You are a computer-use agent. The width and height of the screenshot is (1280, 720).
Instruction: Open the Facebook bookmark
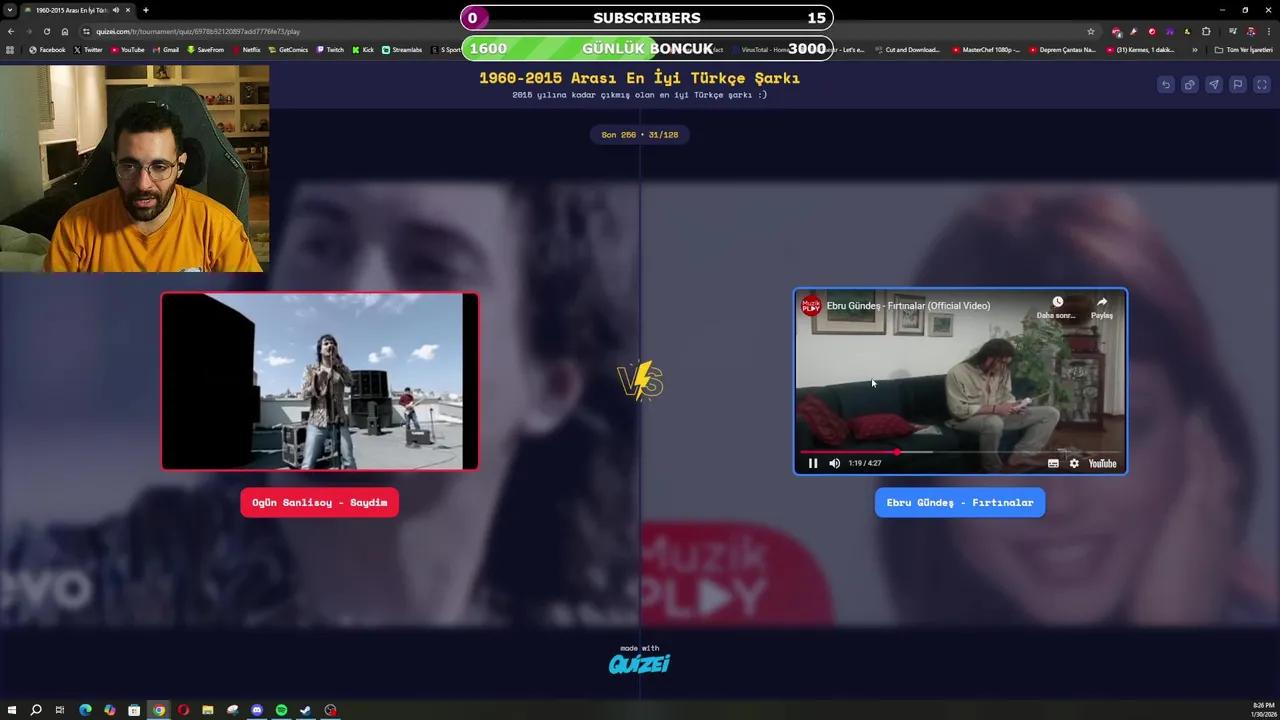pos(47,50)
